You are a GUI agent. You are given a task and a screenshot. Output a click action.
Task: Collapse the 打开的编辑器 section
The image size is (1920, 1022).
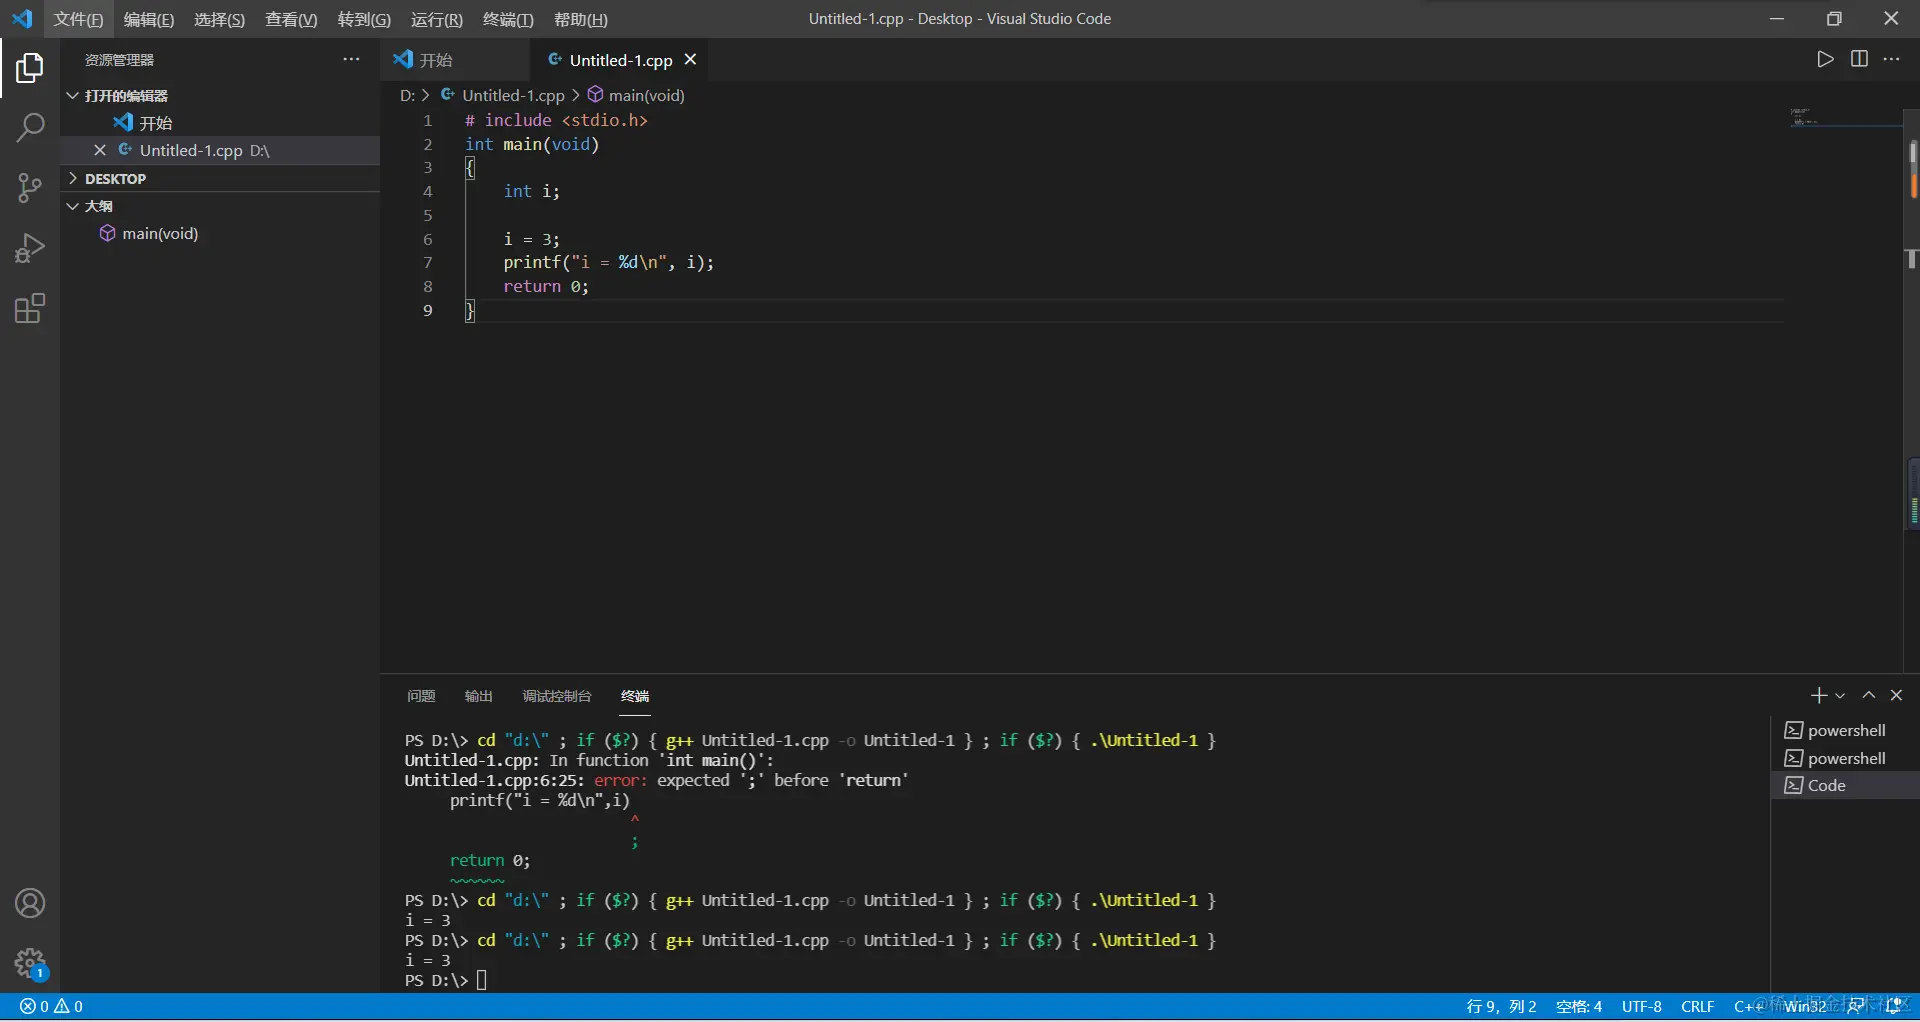220,95
